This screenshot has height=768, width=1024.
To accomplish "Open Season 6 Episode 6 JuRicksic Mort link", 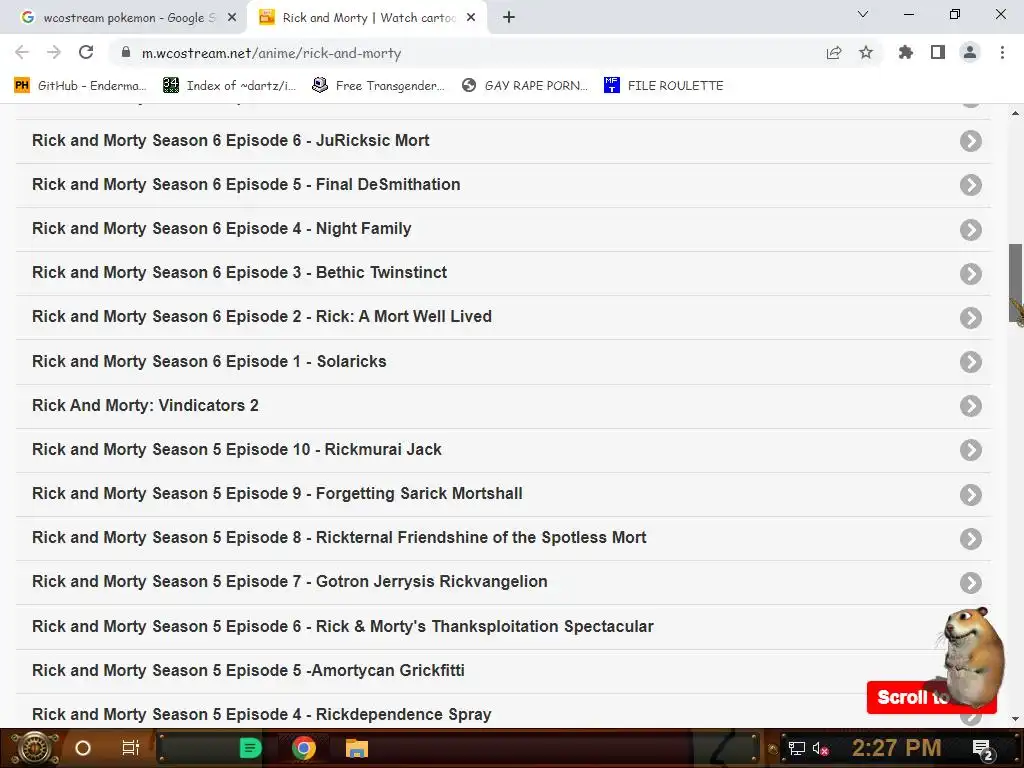I will 503,141.
